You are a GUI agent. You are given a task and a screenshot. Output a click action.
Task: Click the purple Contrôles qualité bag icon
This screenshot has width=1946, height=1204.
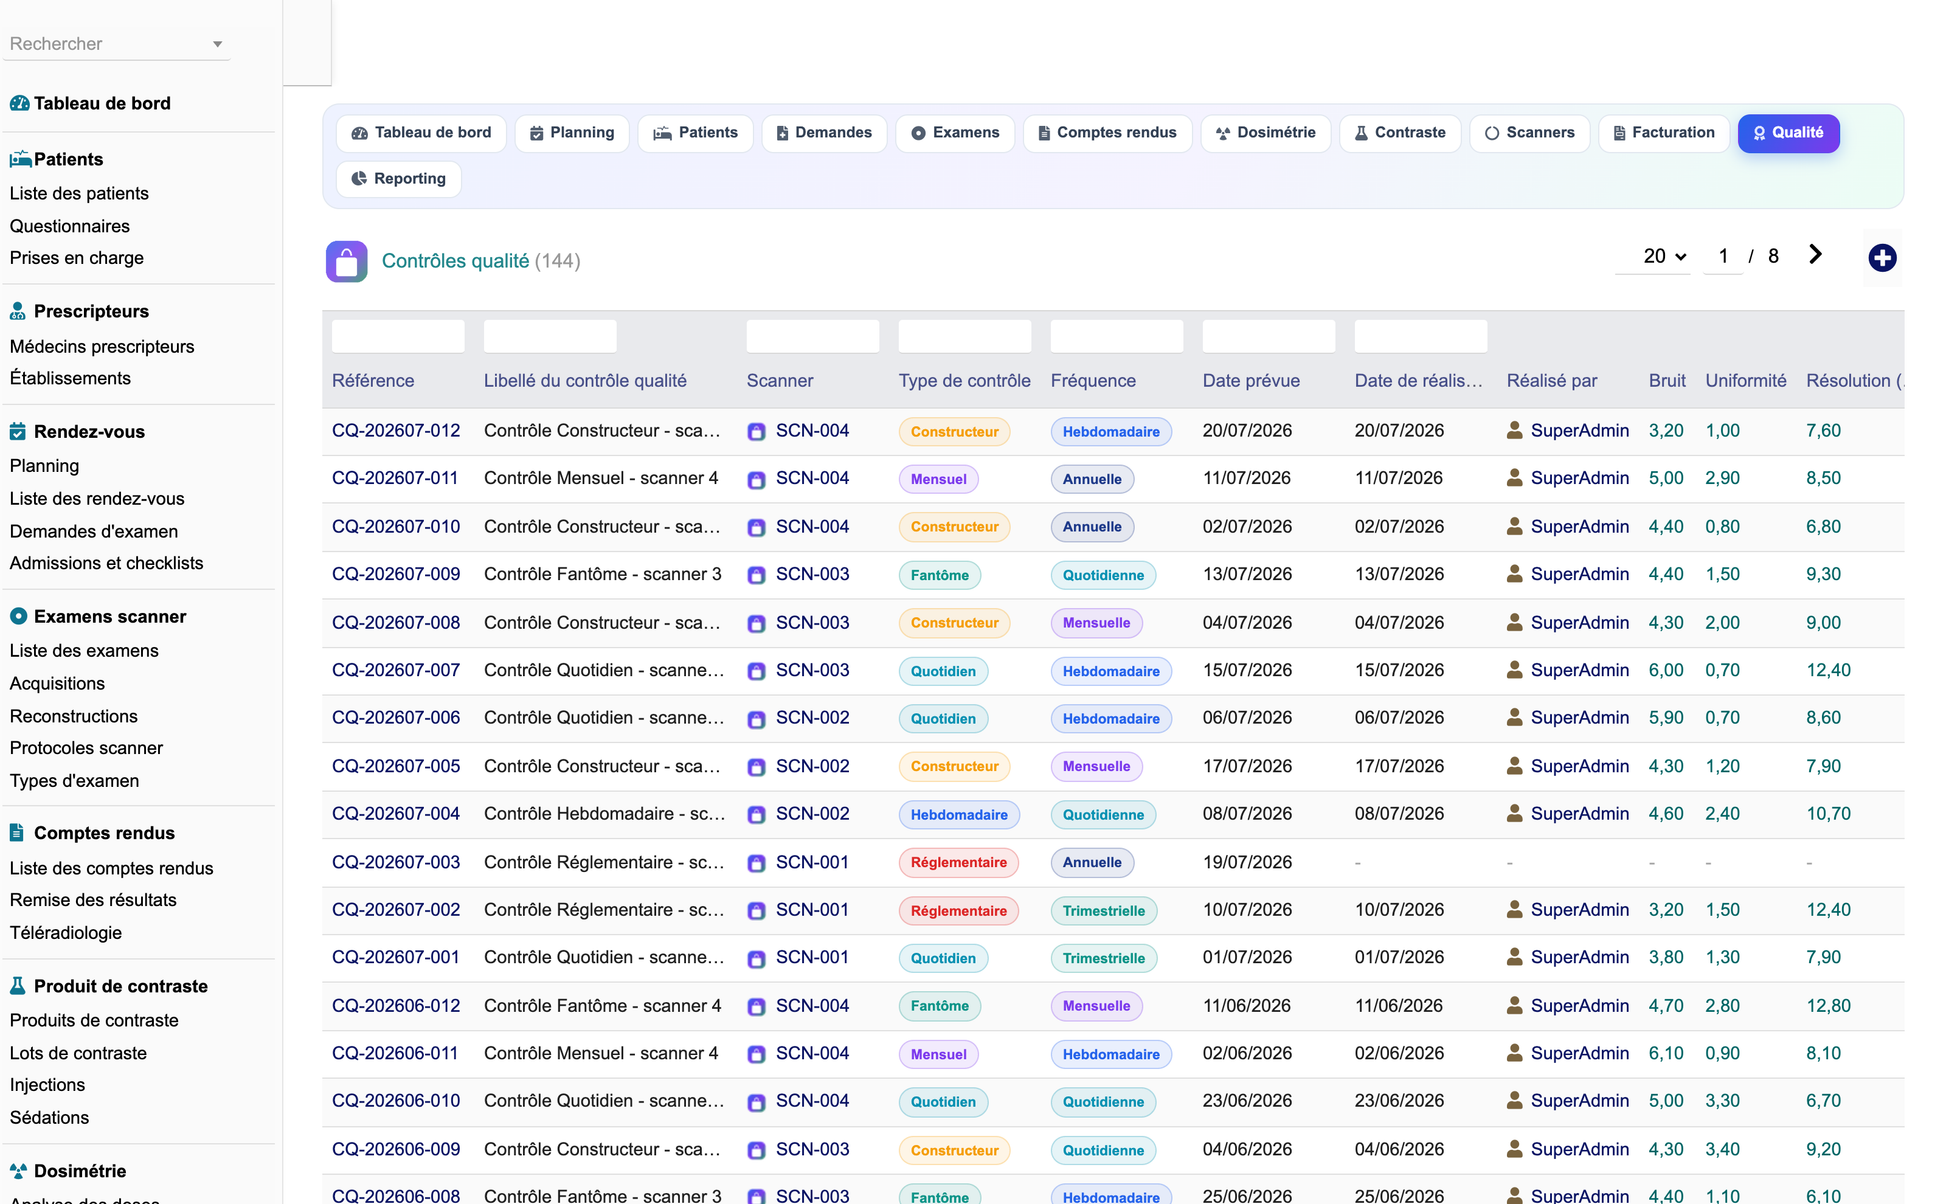[x=346, y=262]
